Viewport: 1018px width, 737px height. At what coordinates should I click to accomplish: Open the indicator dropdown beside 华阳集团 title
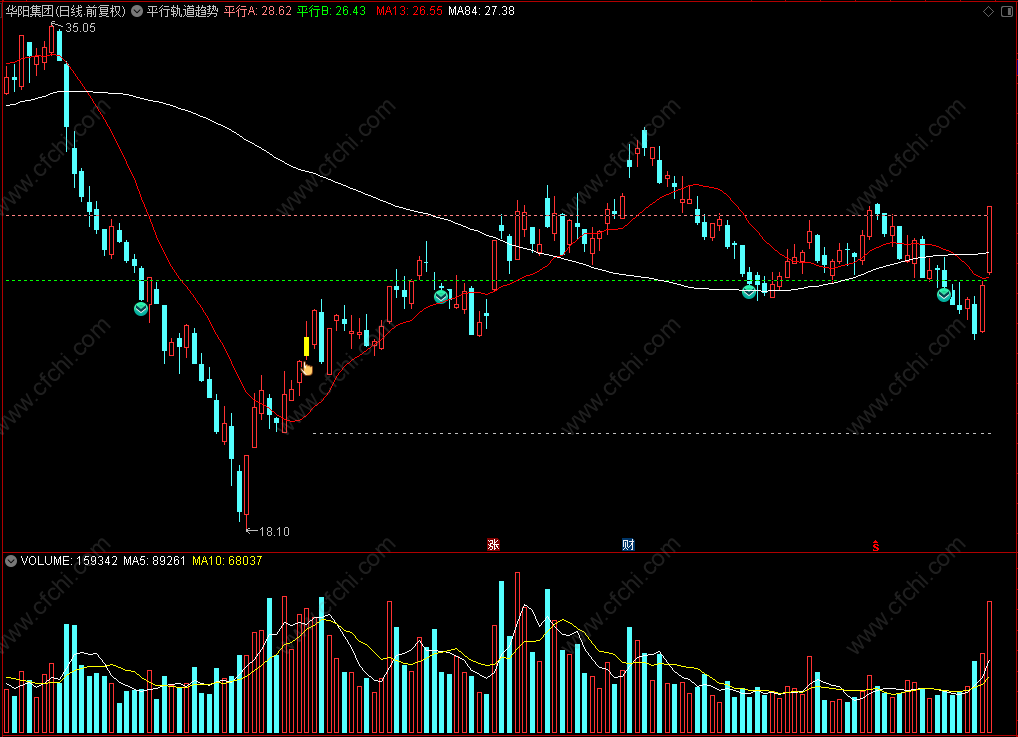click(137, 11)
